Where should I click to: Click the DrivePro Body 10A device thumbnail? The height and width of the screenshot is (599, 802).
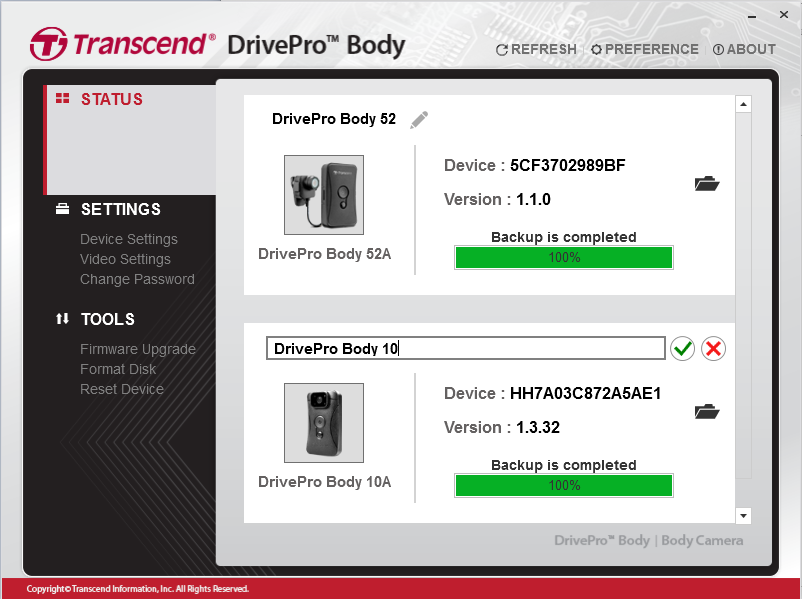point(324,423)
